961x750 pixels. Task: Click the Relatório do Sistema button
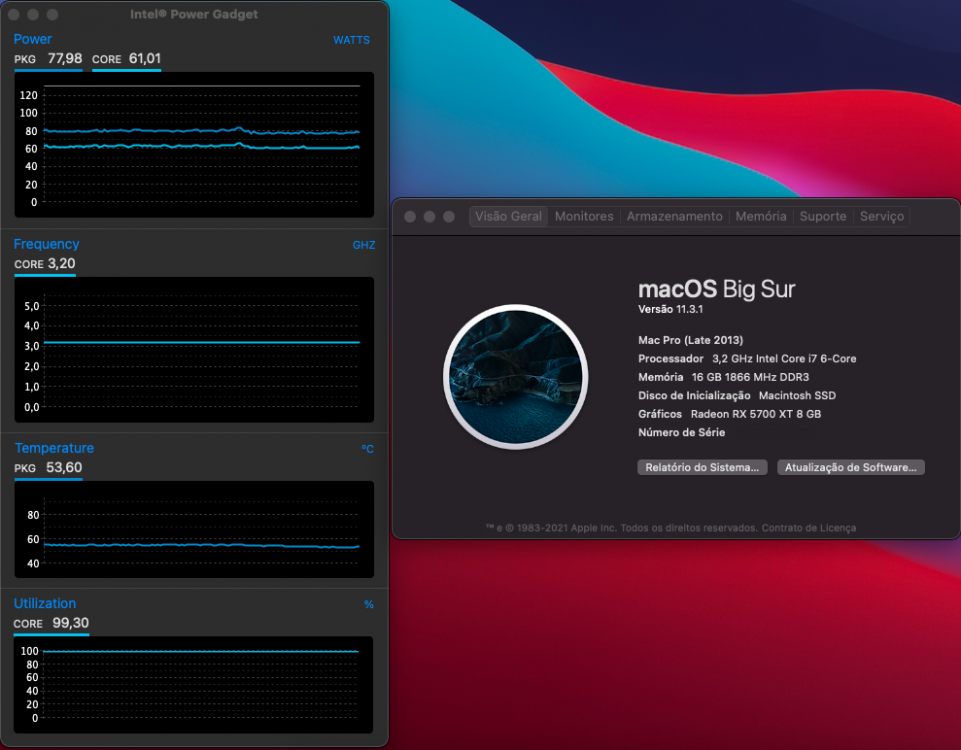pos(702,468)
